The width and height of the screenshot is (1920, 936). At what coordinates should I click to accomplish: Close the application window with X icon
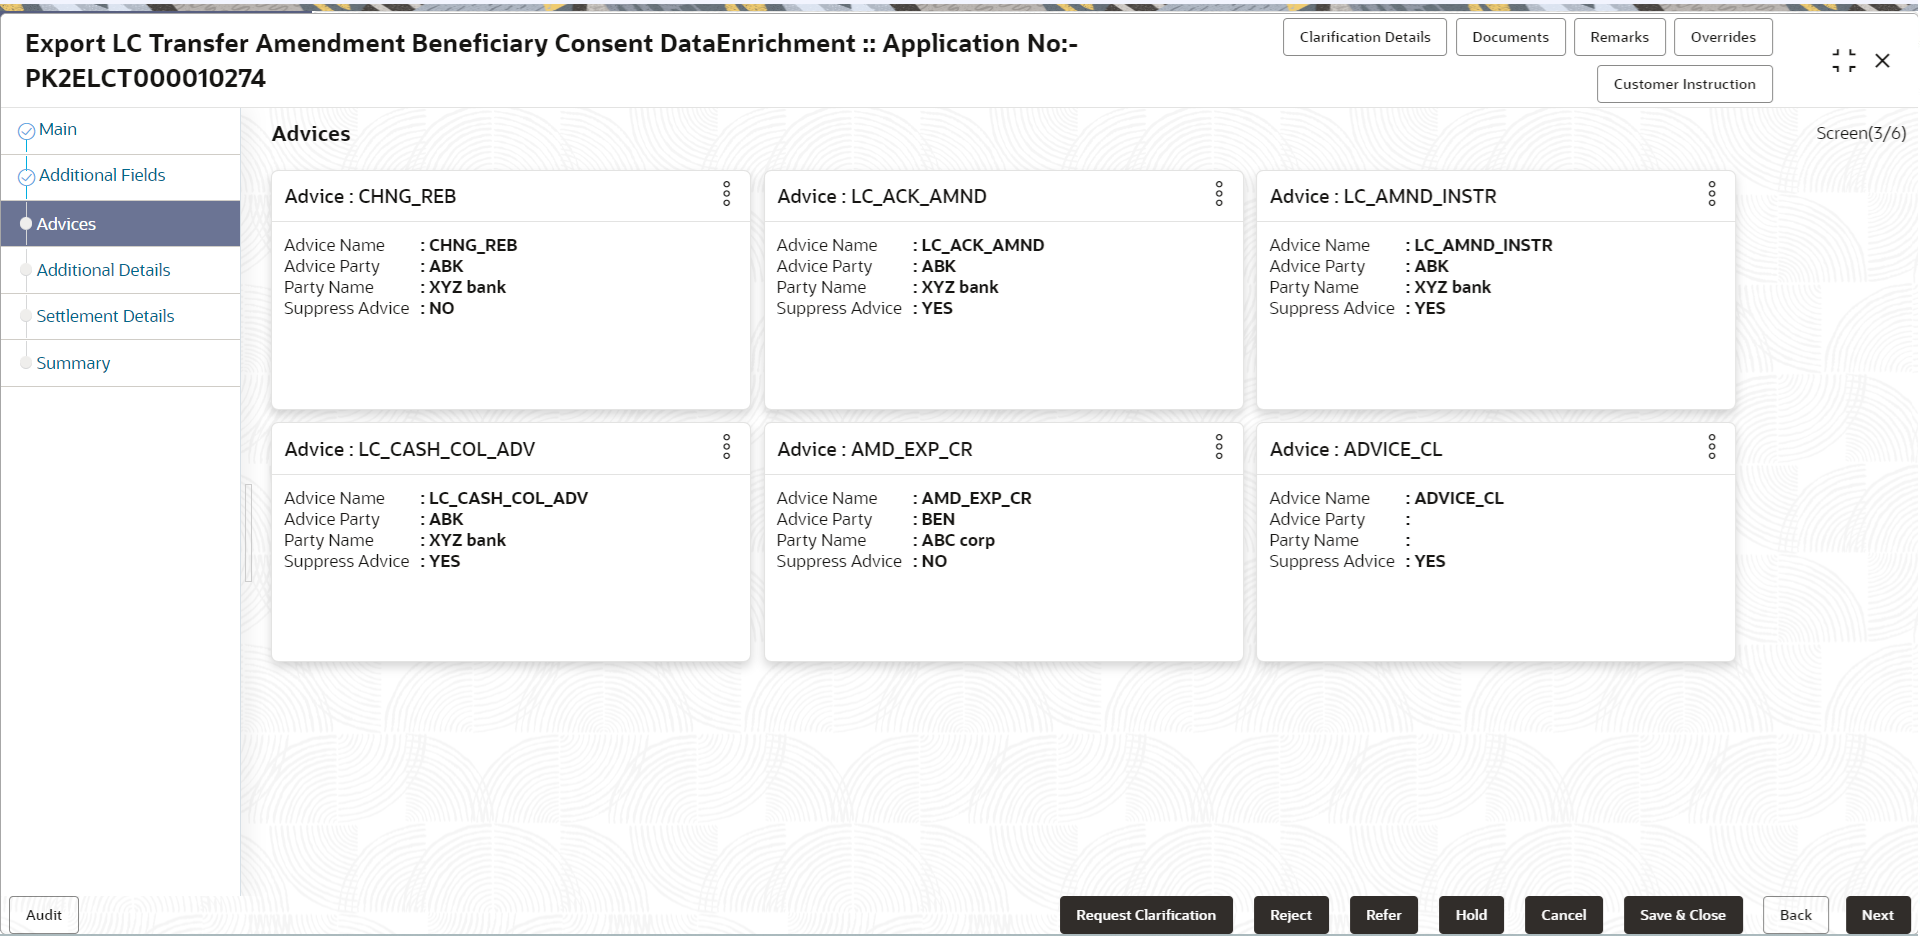[x=1882, y=61]
